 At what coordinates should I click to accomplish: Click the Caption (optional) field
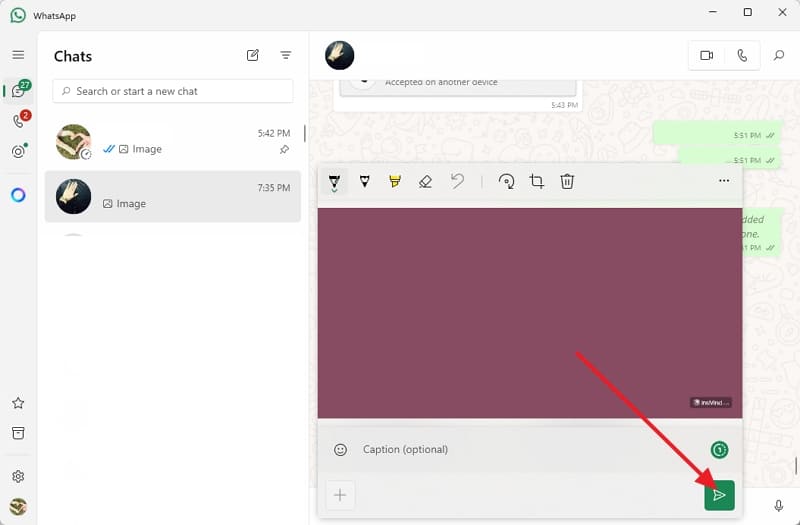click(520, 450)
